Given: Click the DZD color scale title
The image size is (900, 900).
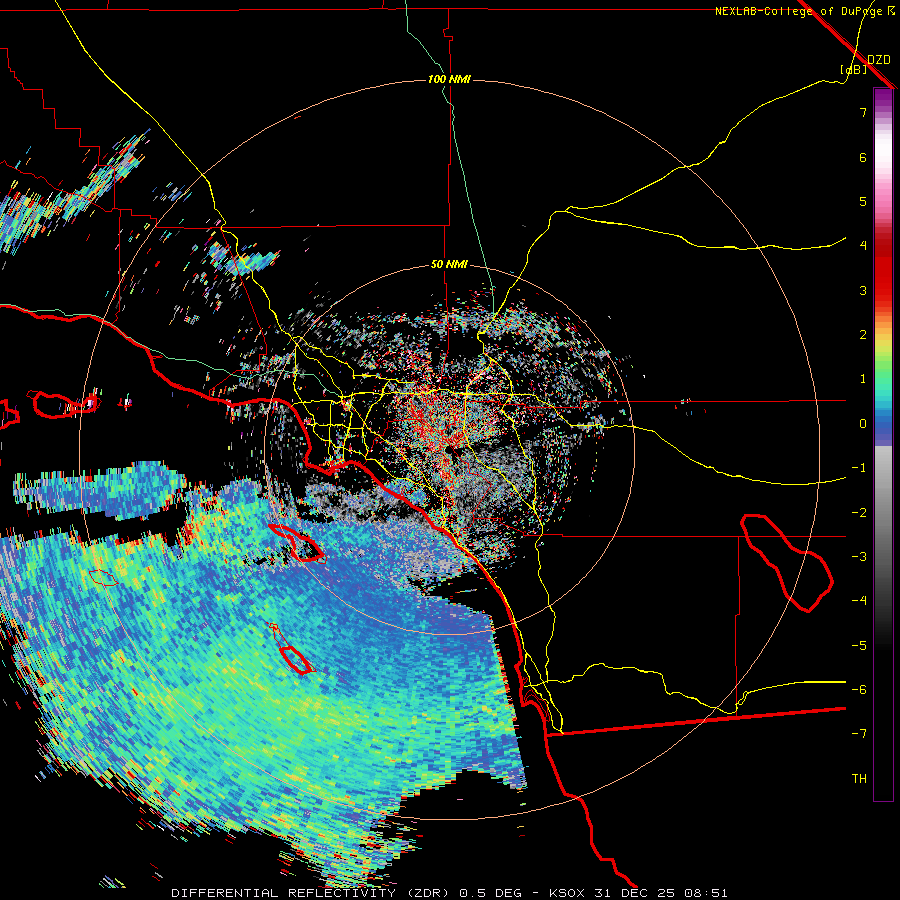Looking at the screenshot, I should coord(879,60).
